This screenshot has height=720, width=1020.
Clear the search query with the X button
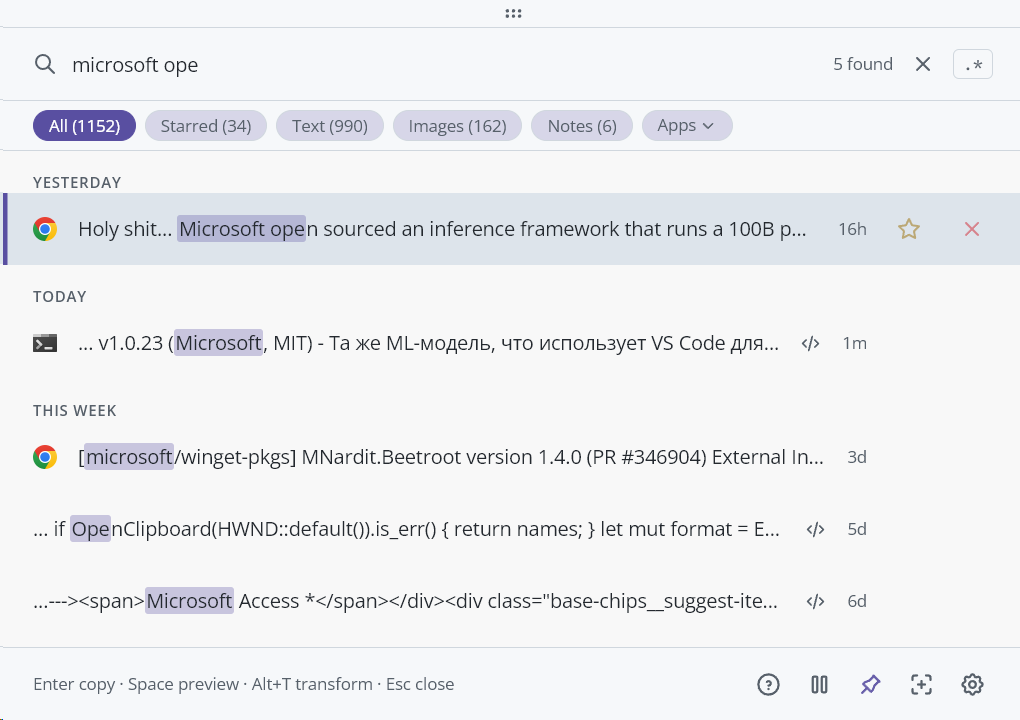[922, 63]
